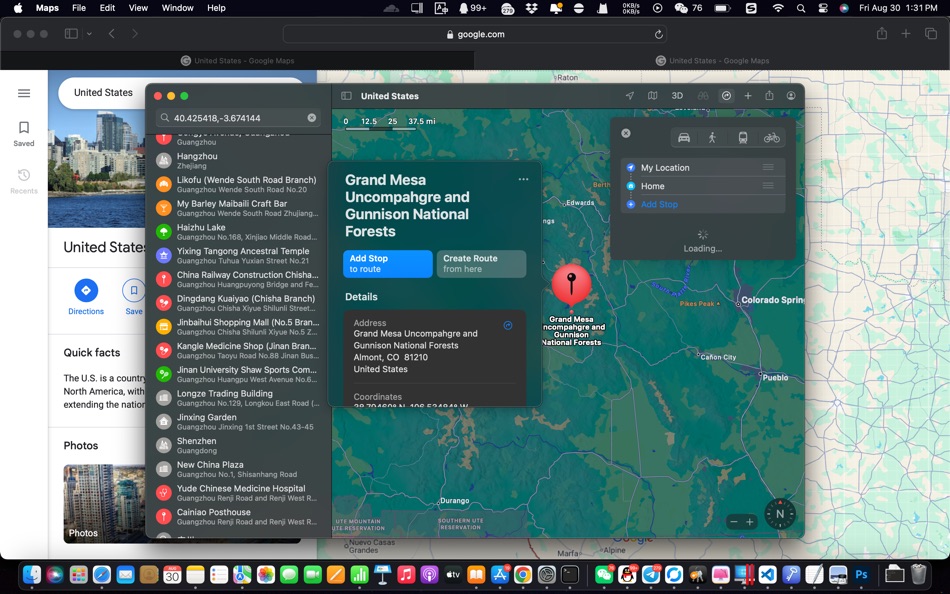Open the Window menu
This screenshot has height=594, width=950.
(x=177, y=8)
